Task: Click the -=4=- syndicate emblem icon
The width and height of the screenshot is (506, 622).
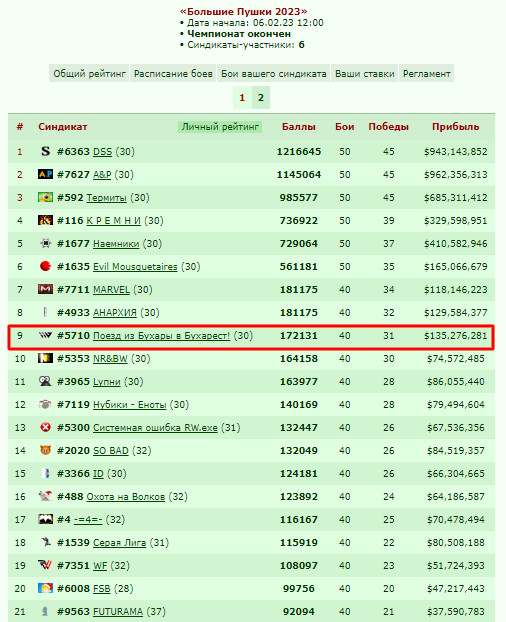Action: click(x=46, y=519)
